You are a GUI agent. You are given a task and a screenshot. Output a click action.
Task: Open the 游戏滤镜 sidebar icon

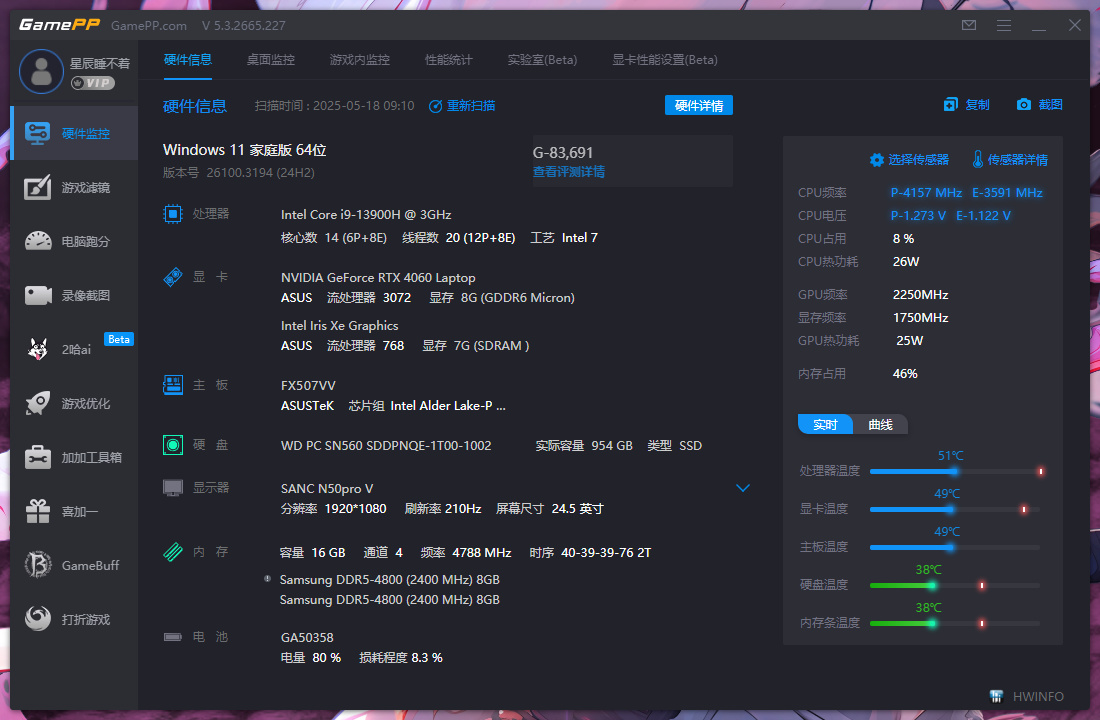coord(38,187)
